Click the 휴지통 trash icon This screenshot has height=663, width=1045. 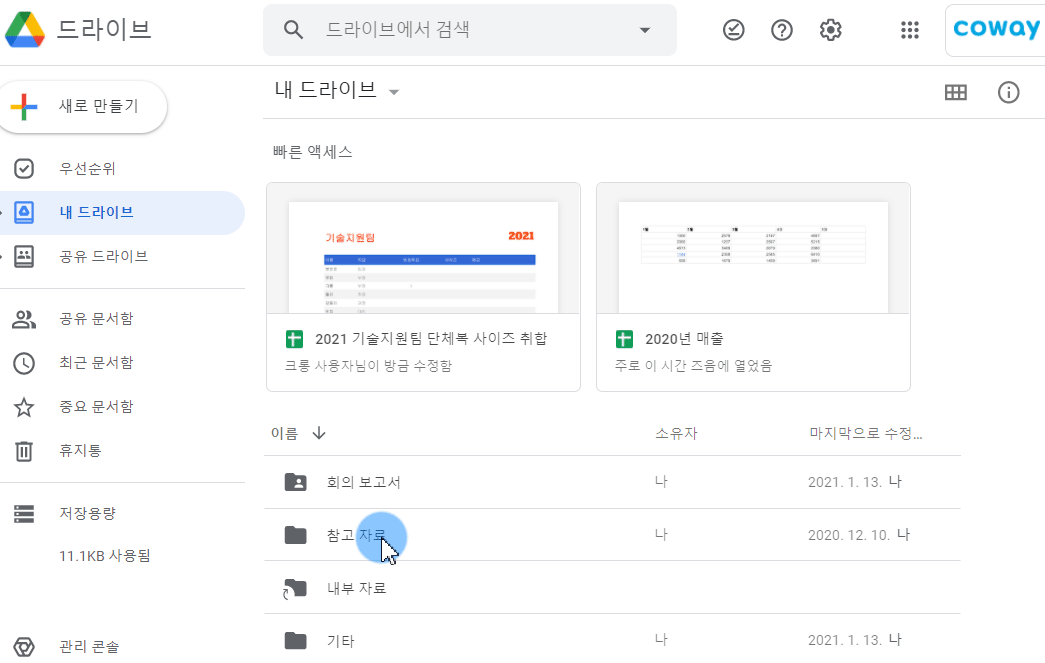tap(24, 451)
